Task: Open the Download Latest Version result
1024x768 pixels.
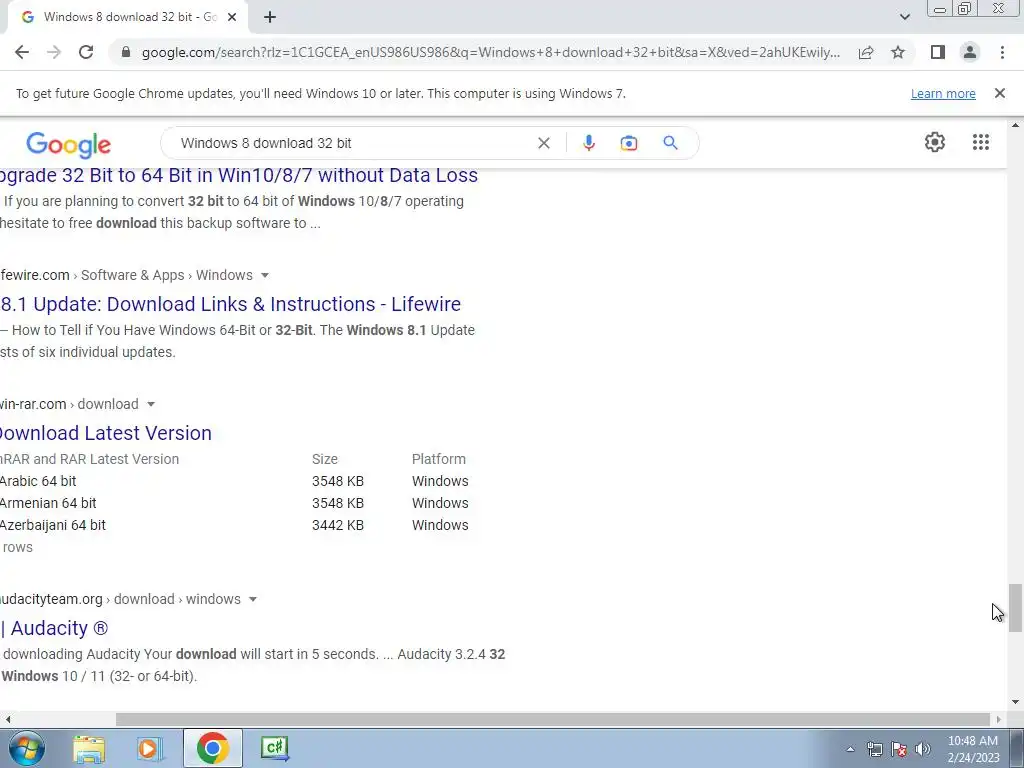Action: click(x=106, y=433)
